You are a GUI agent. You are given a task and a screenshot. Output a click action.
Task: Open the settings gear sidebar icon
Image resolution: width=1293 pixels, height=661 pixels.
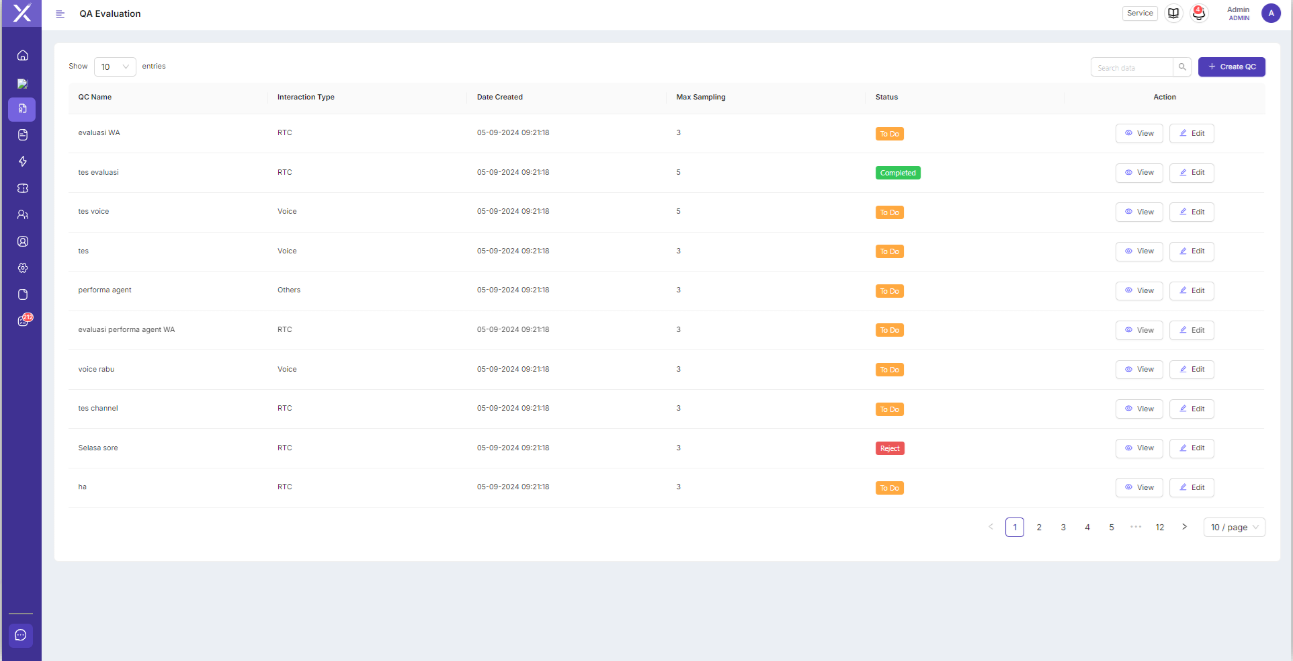(22, 268)
